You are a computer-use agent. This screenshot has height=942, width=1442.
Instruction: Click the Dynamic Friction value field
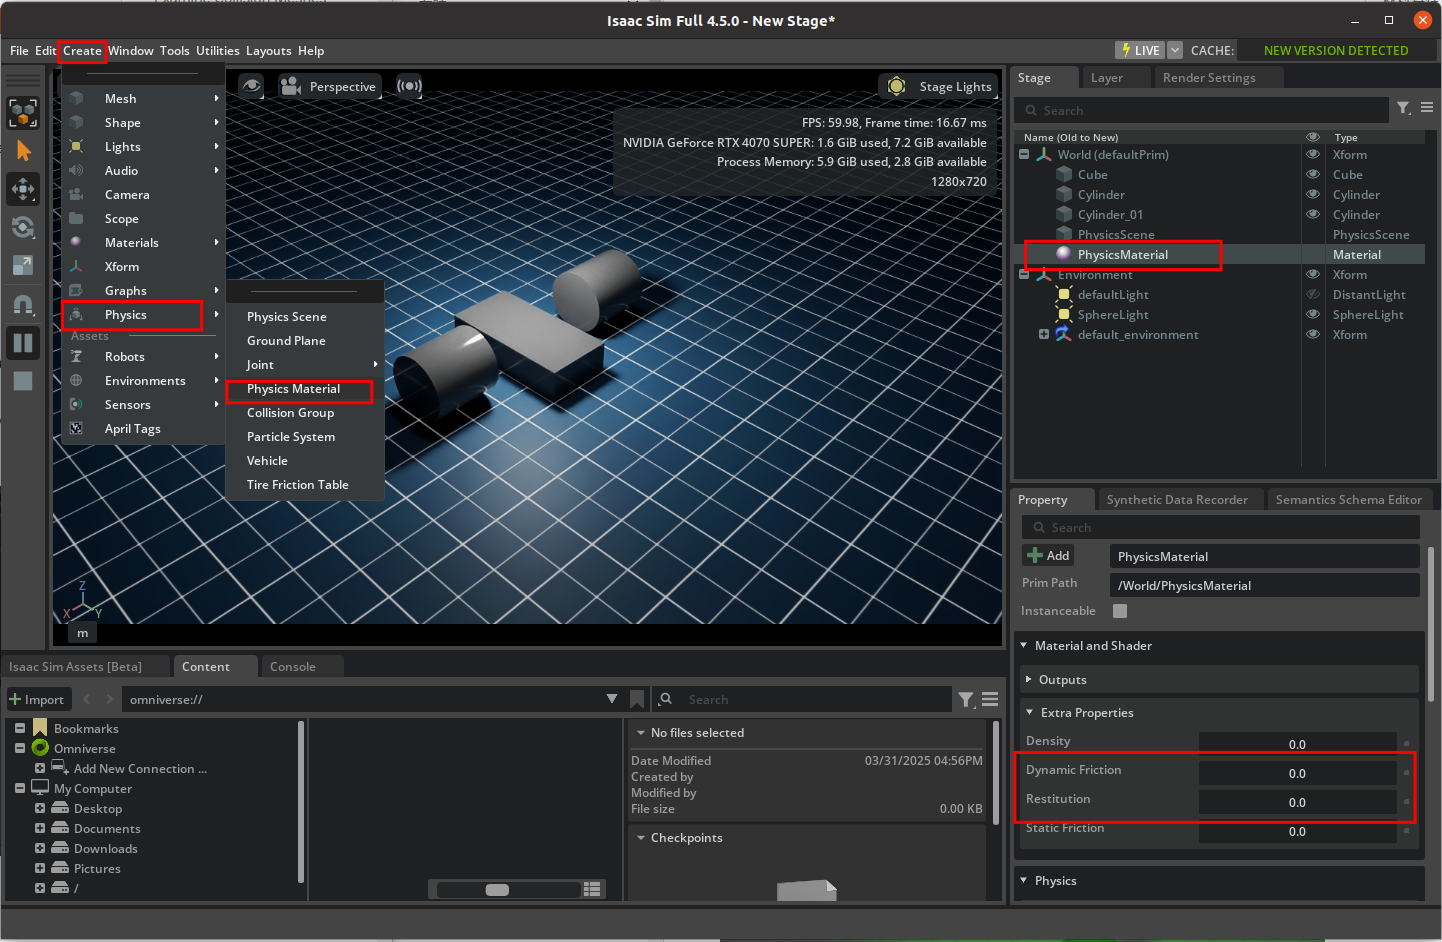point(1297,773)
